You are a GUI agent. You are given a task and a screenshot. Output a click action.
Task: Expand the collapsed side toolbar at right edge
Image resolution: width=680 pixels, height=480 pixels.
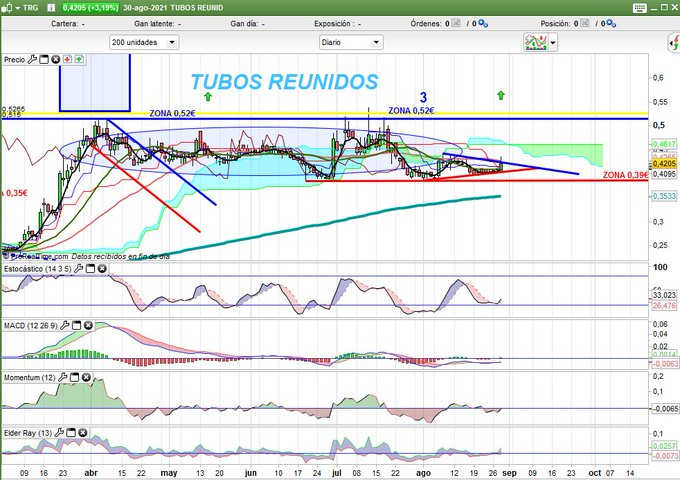(674, 43)
